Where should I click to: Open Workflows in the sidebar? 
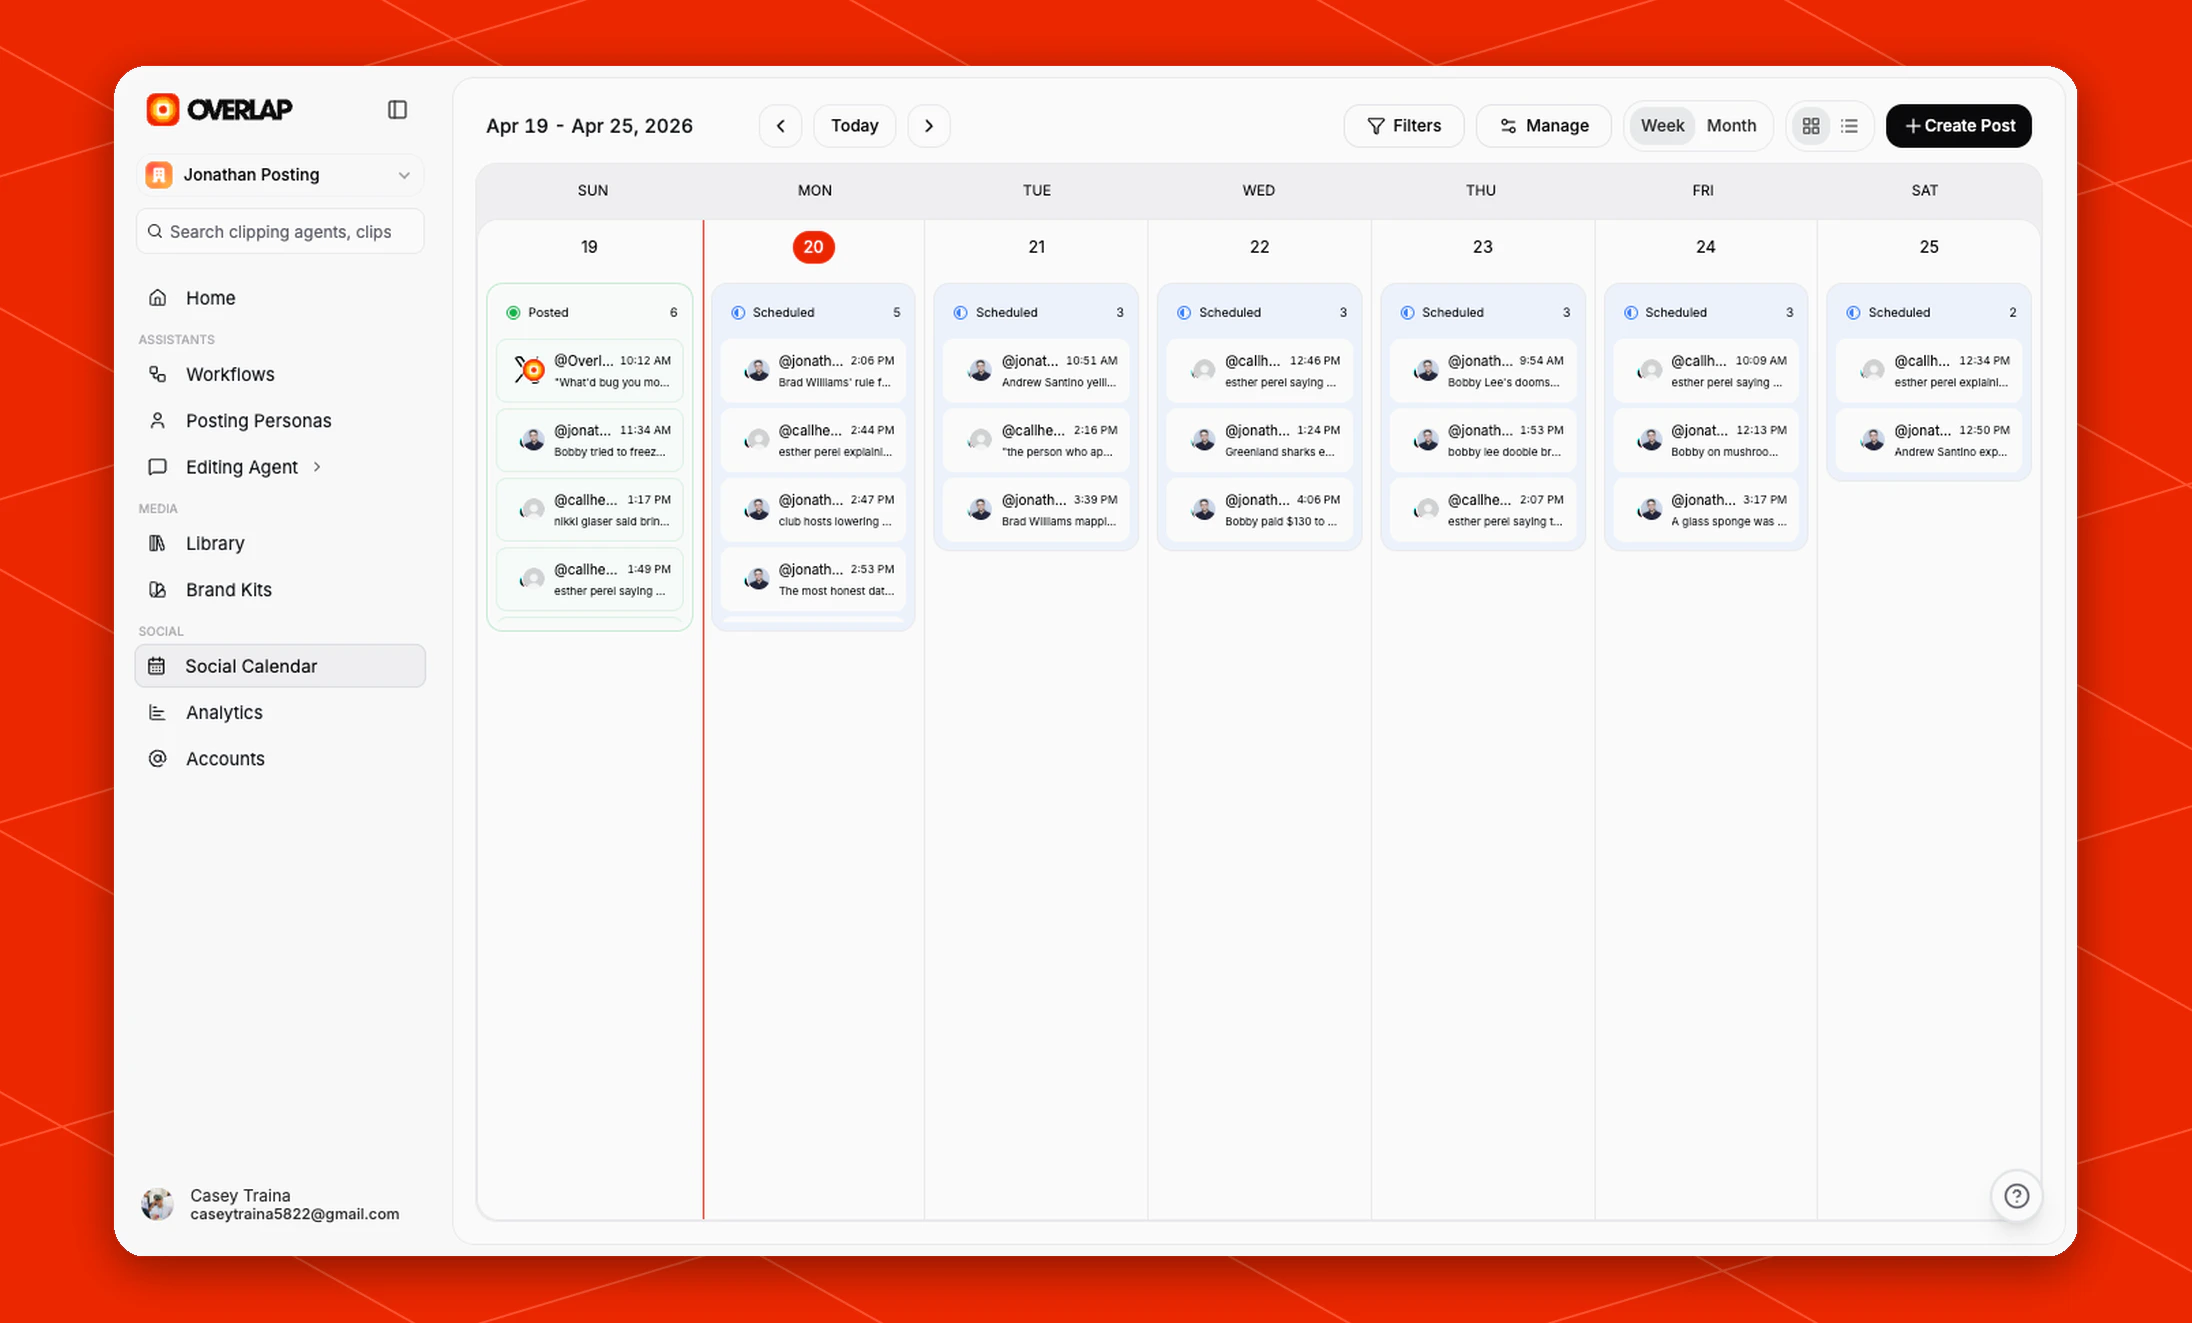(x=280, y=374)
